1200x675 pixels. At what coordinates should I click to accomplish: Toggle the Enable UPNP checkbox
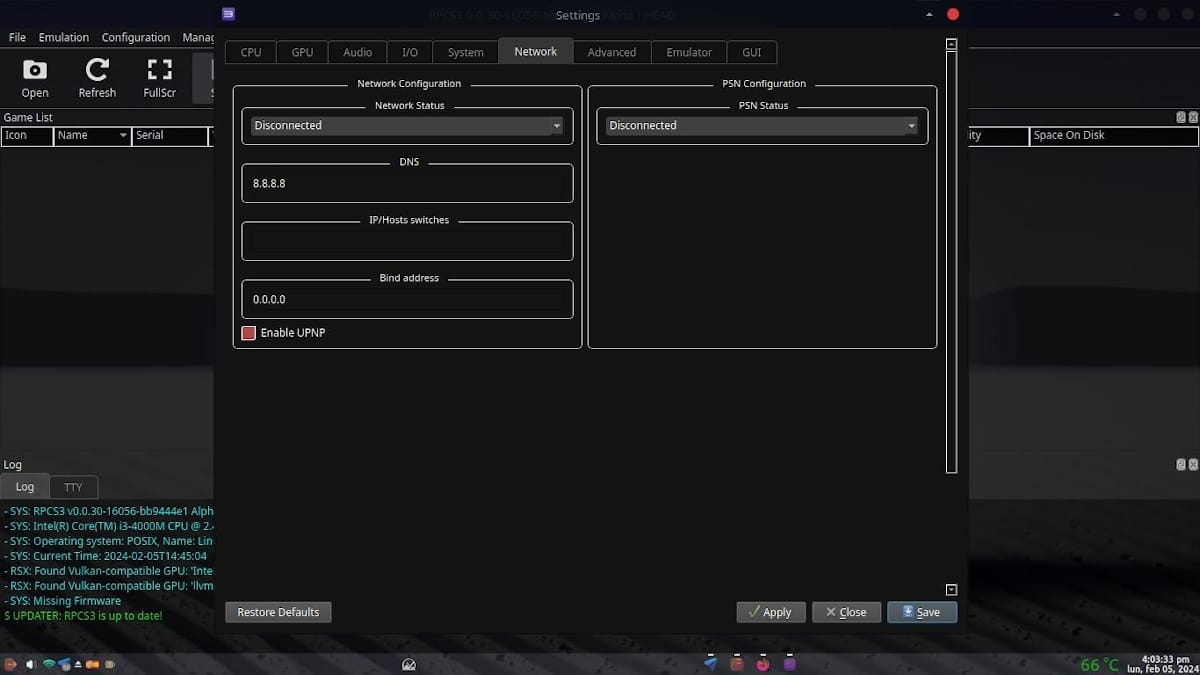(249, 332)
